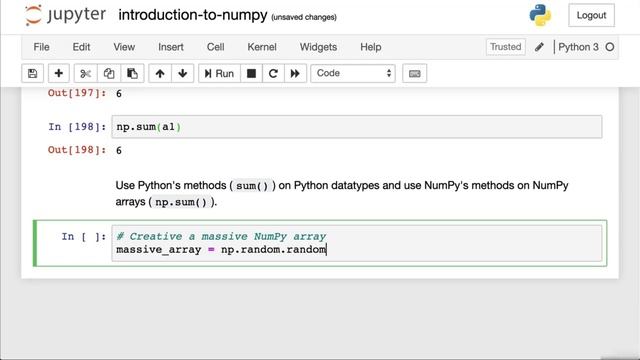Open the cell type Code dropdown
Viewport: 640px width, 360px height.
point(353,73)
